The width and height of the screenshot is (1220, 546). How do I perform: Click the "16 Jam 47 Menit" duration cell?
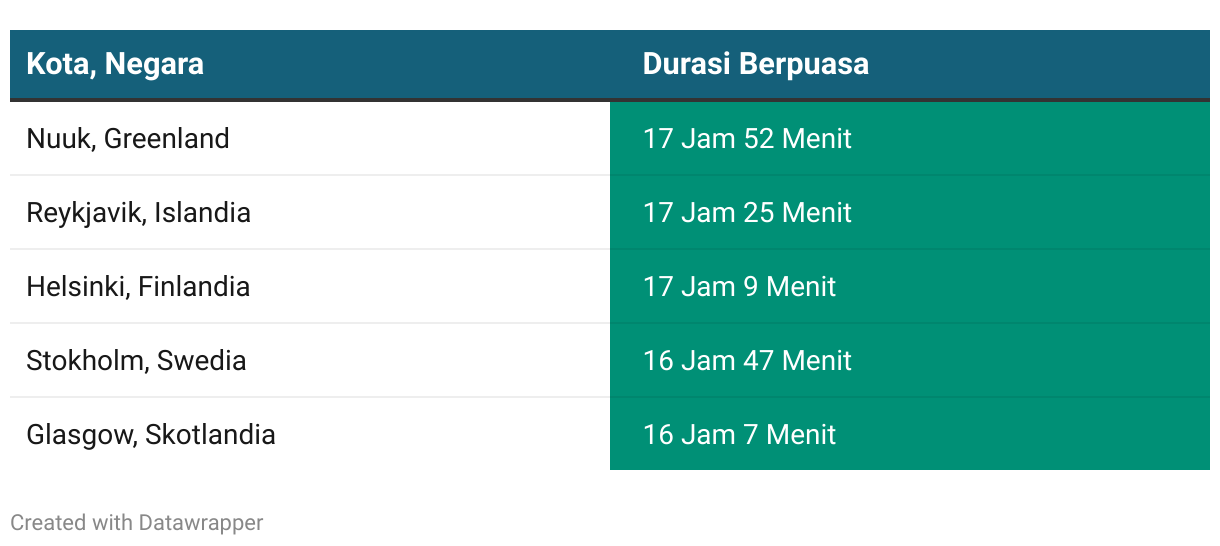(x=910, y=360)
